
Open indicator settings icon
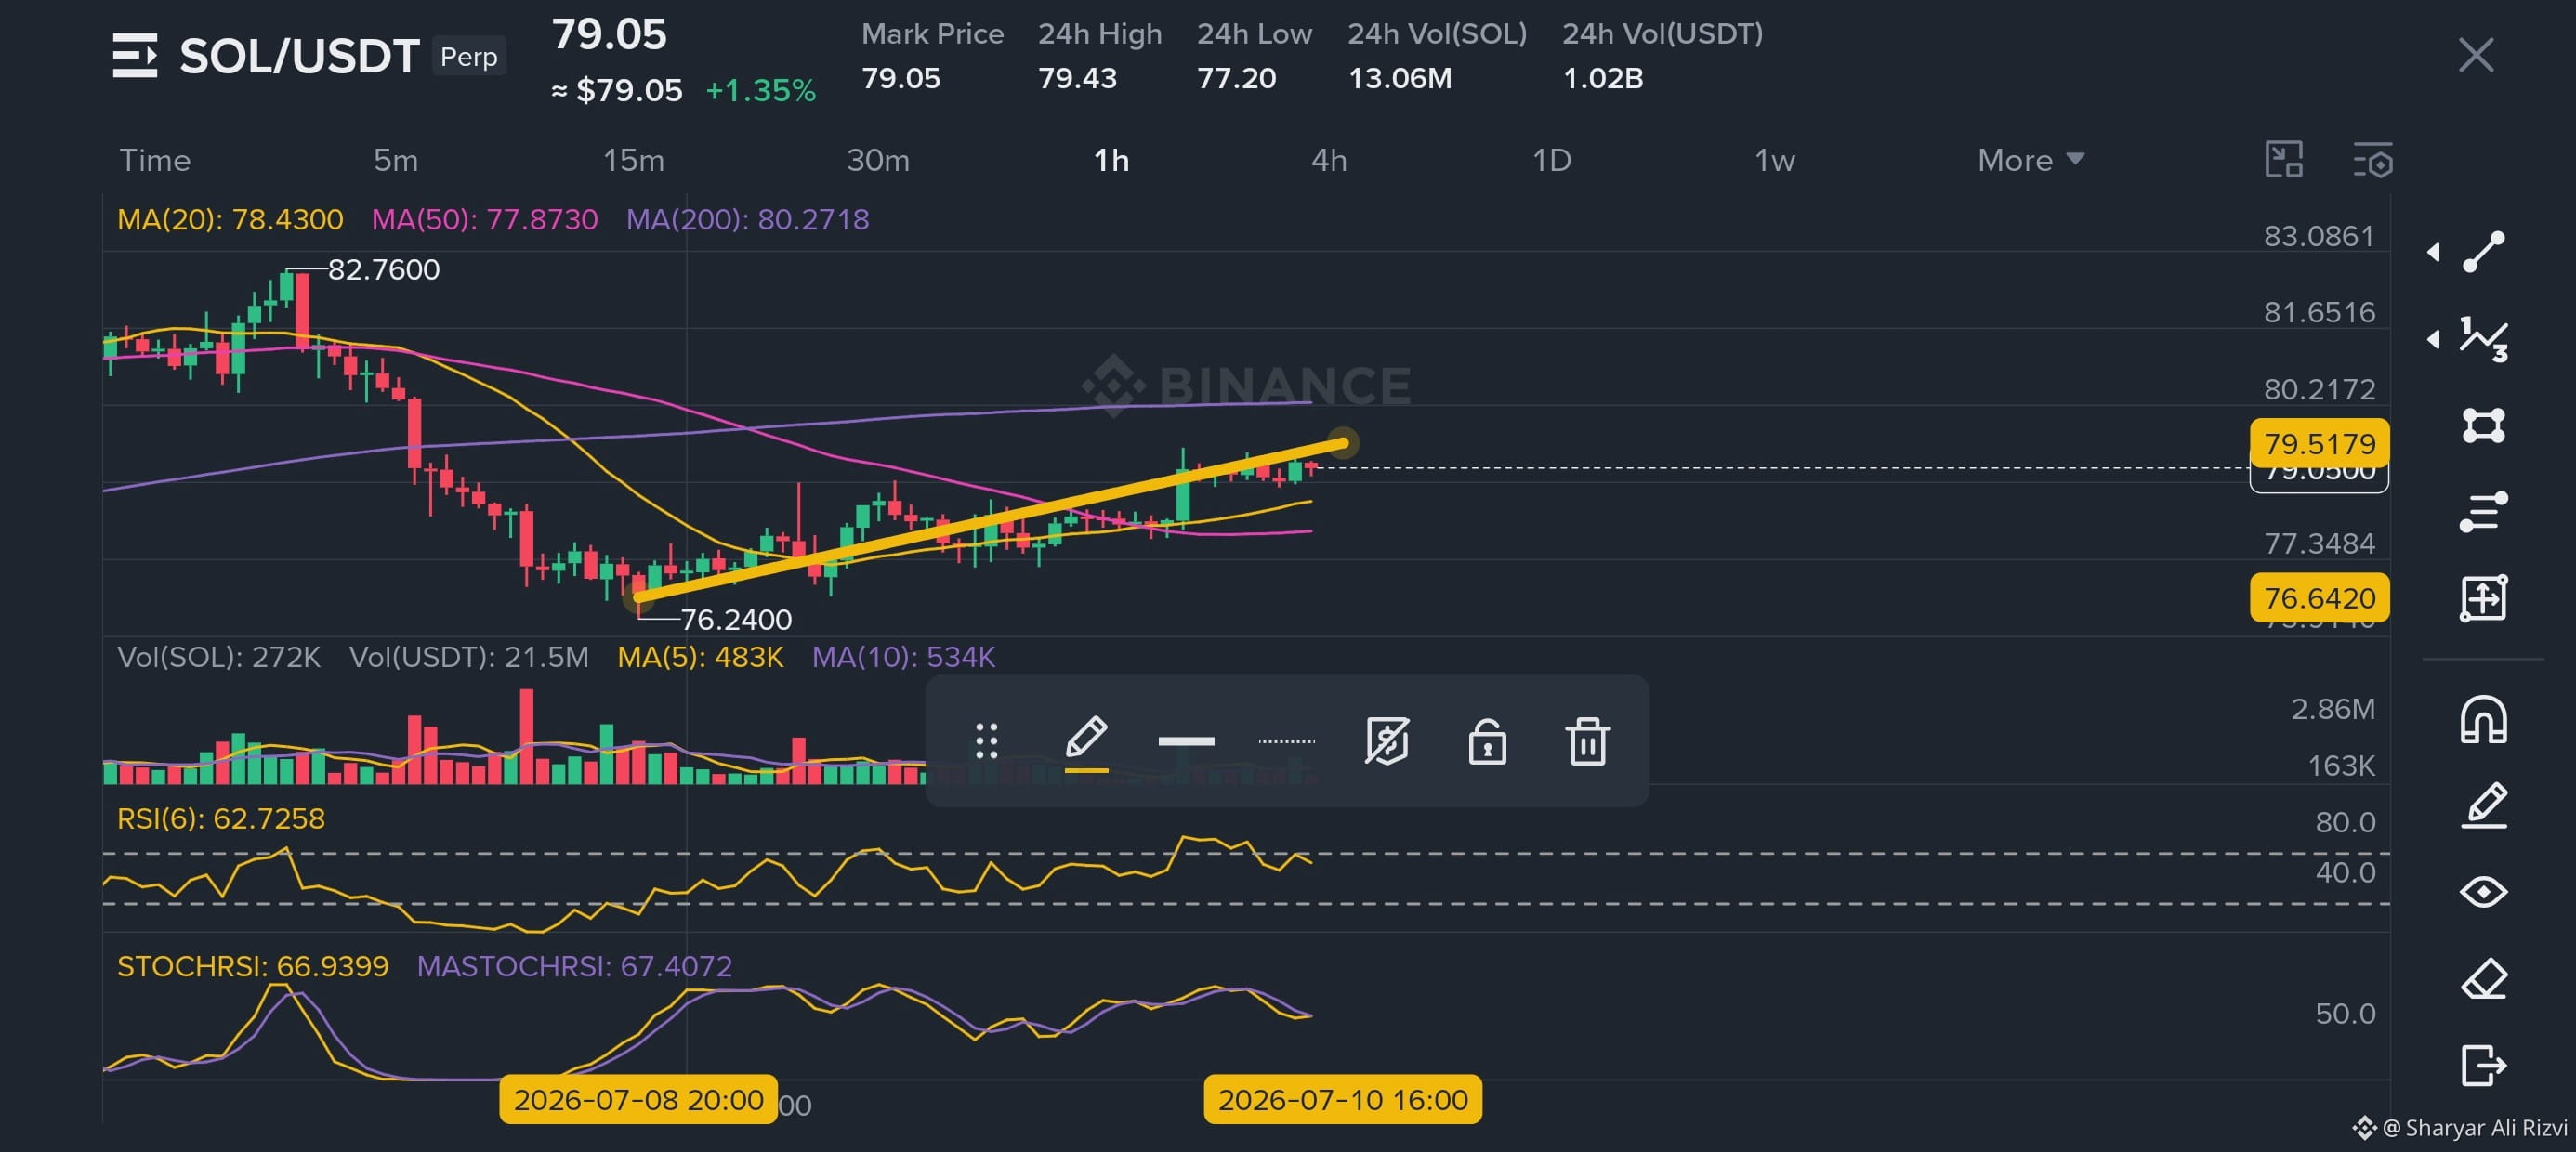click(x=2372, y=160)
